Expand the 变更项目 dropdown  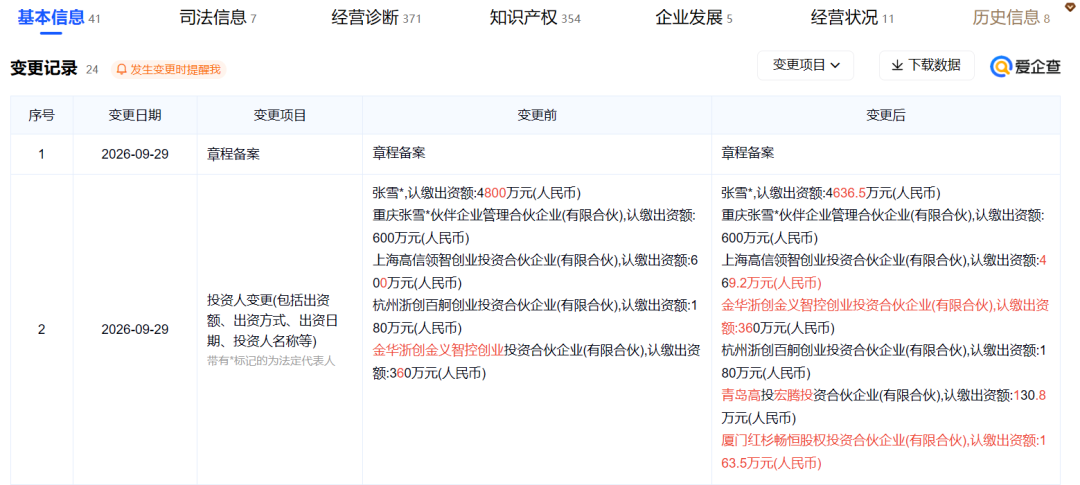click(x=805, y=65)
